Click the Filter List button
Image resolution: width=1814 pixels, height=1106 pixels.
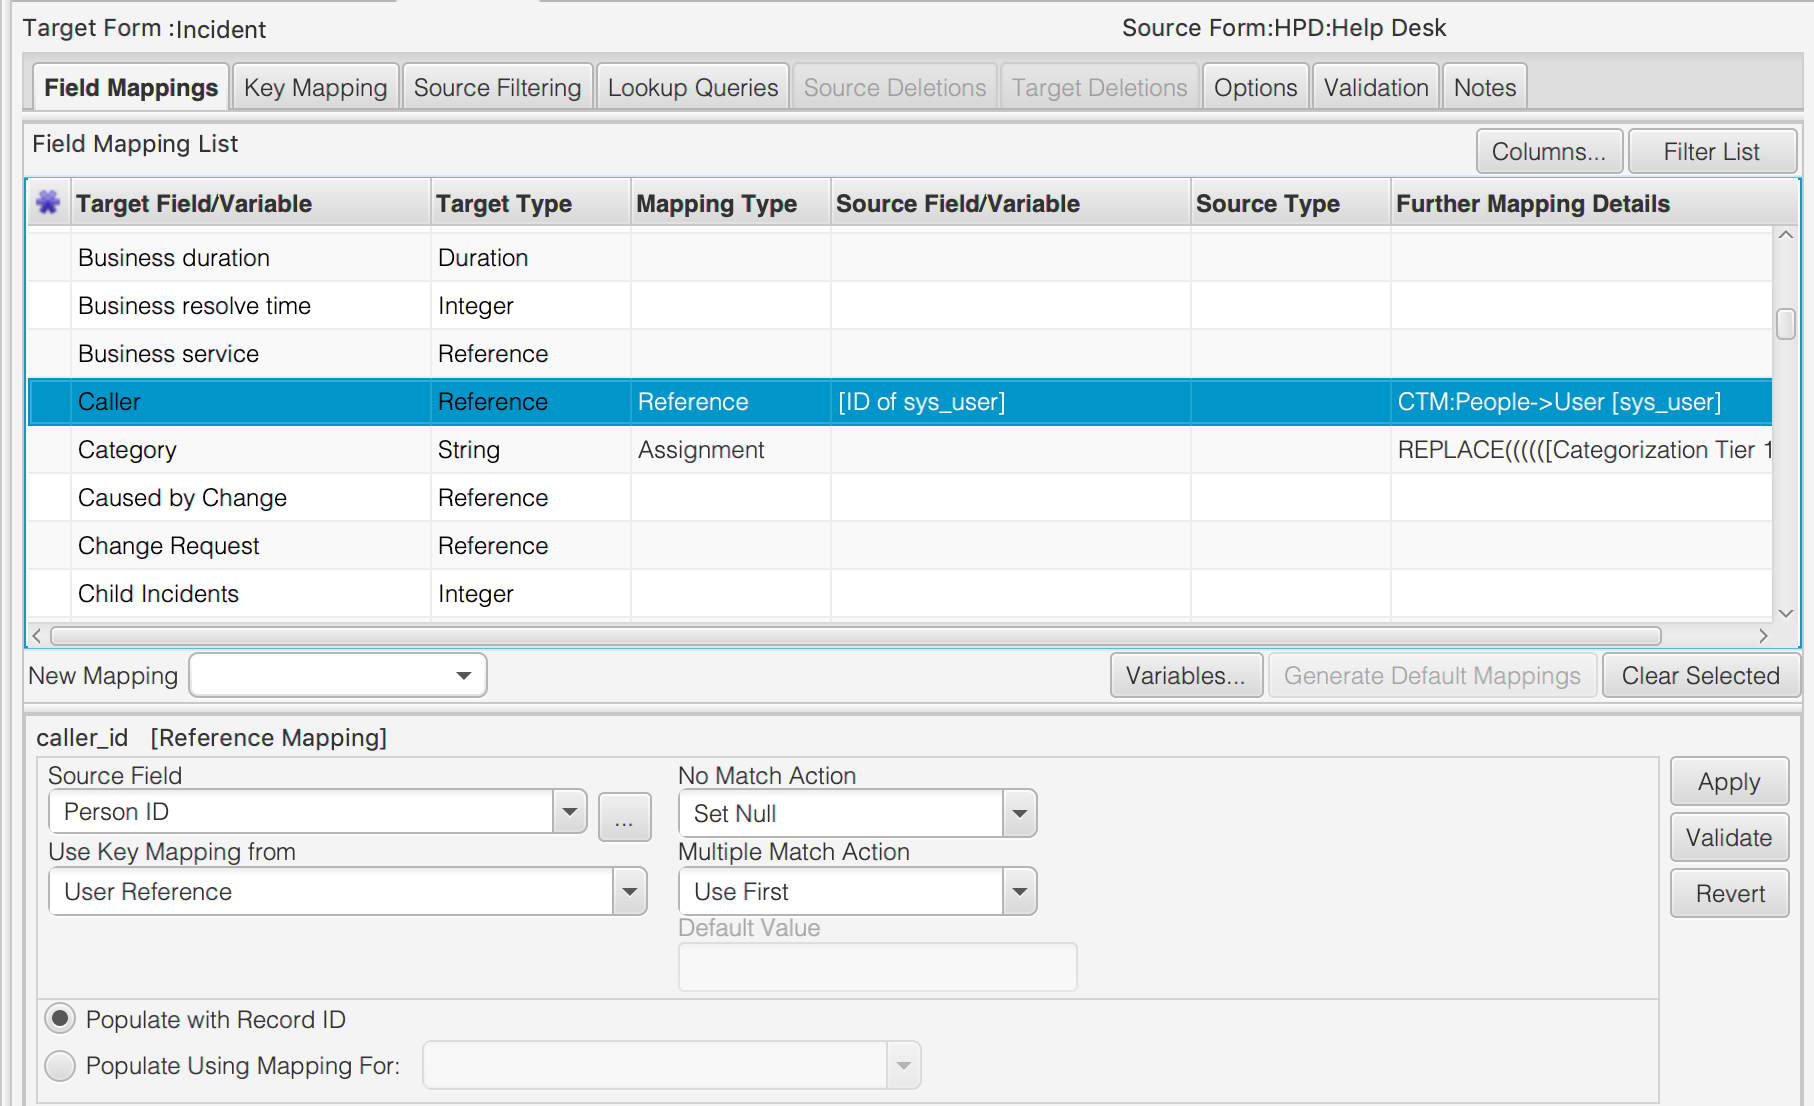tap(1712, 151)
